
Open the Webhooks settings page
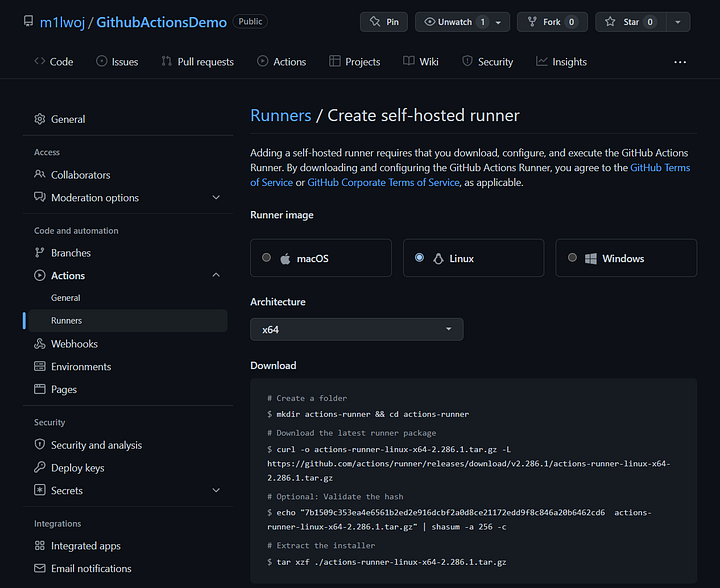(74, 344)
